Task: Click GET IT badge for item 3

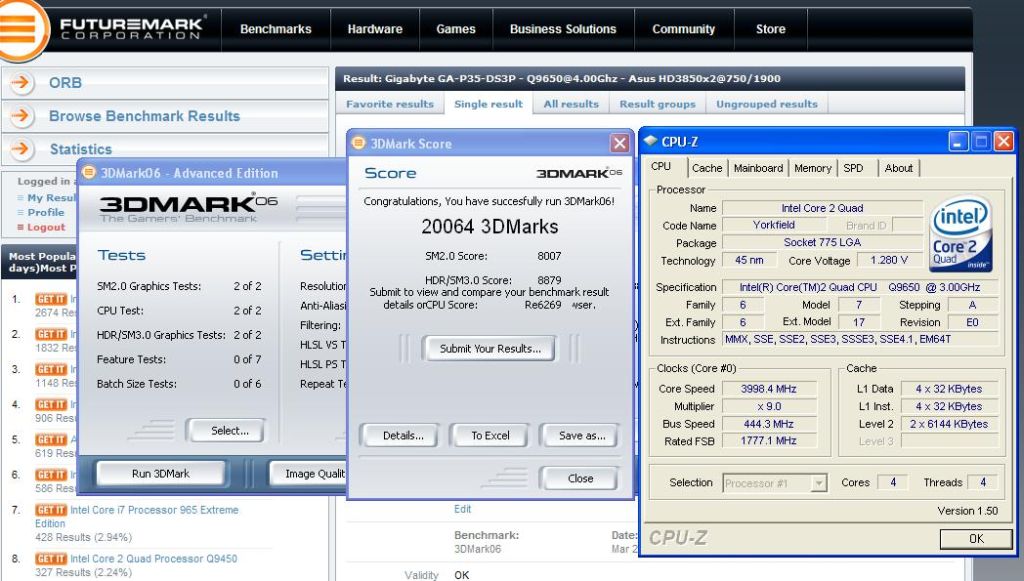Action: [51, 369]
